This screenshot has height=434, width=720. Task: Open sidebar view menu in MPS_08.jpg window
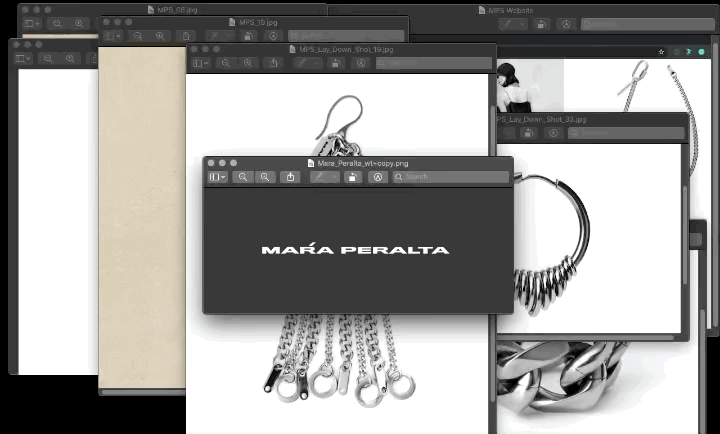pyautogui.click(x=32, y=23)
